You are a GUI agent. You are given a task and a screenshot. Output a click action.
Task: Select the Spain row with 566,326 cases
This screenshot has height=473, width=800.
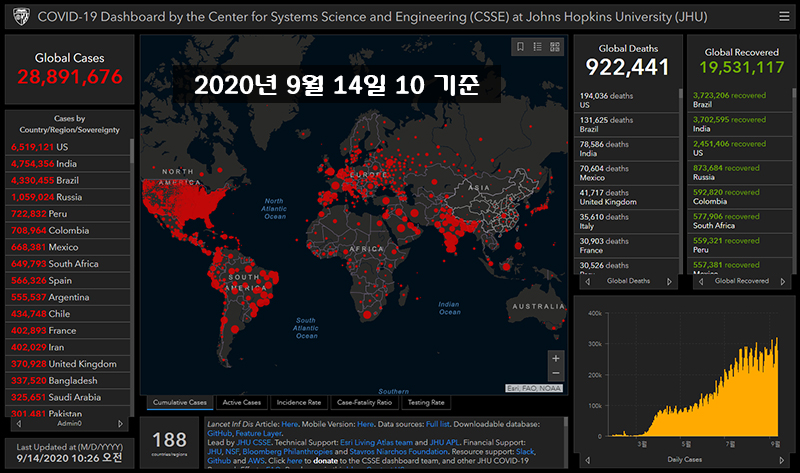[67, 281]
